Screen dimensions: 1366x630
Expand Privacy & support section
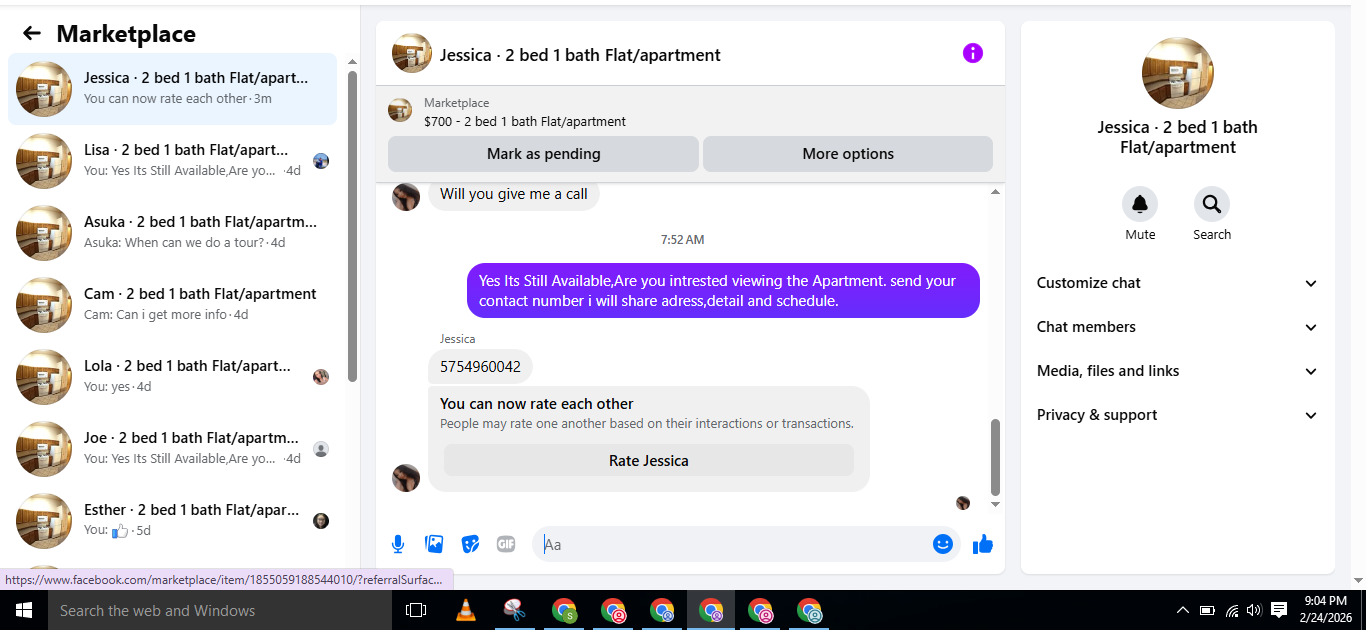1178,415
